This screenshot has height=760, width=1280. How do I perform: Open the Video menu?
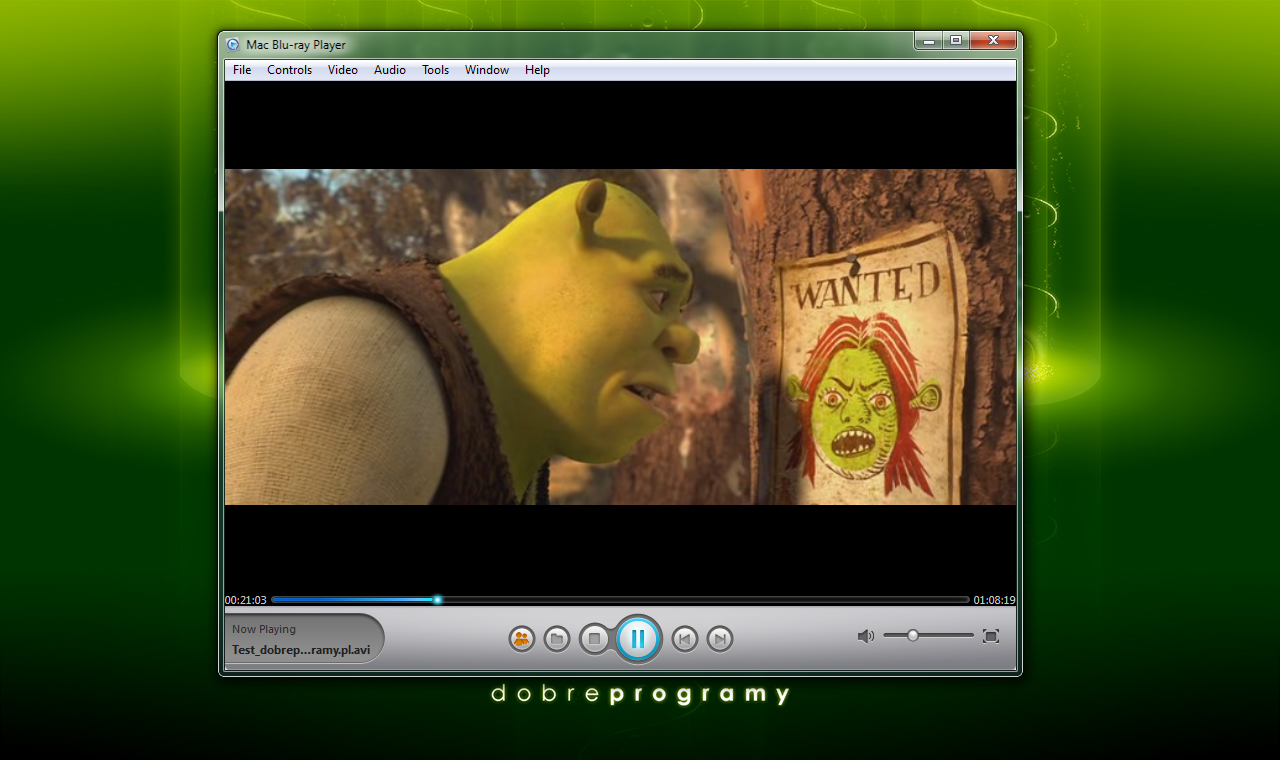[343, 70]
